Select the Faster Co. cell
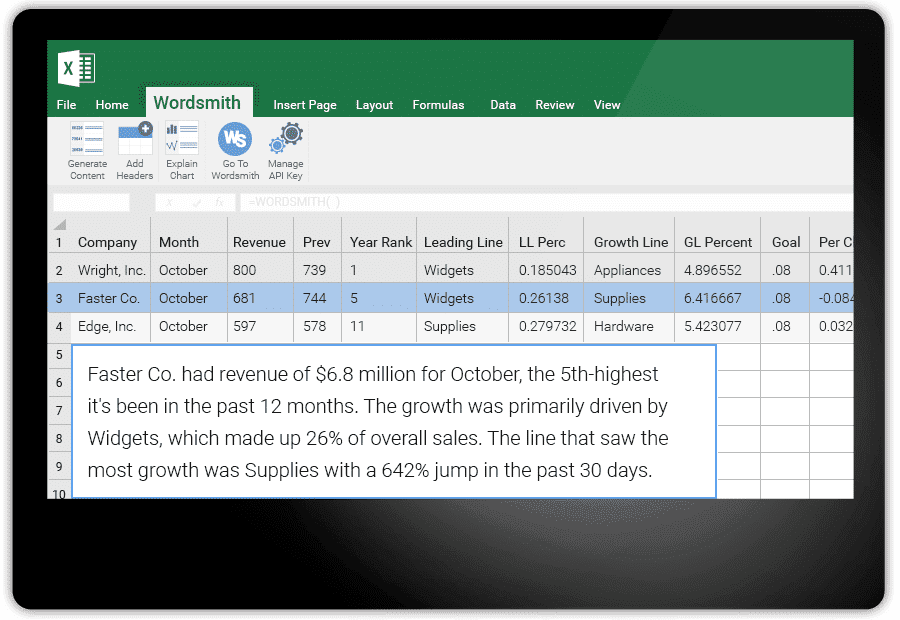 tap(111, 298)
